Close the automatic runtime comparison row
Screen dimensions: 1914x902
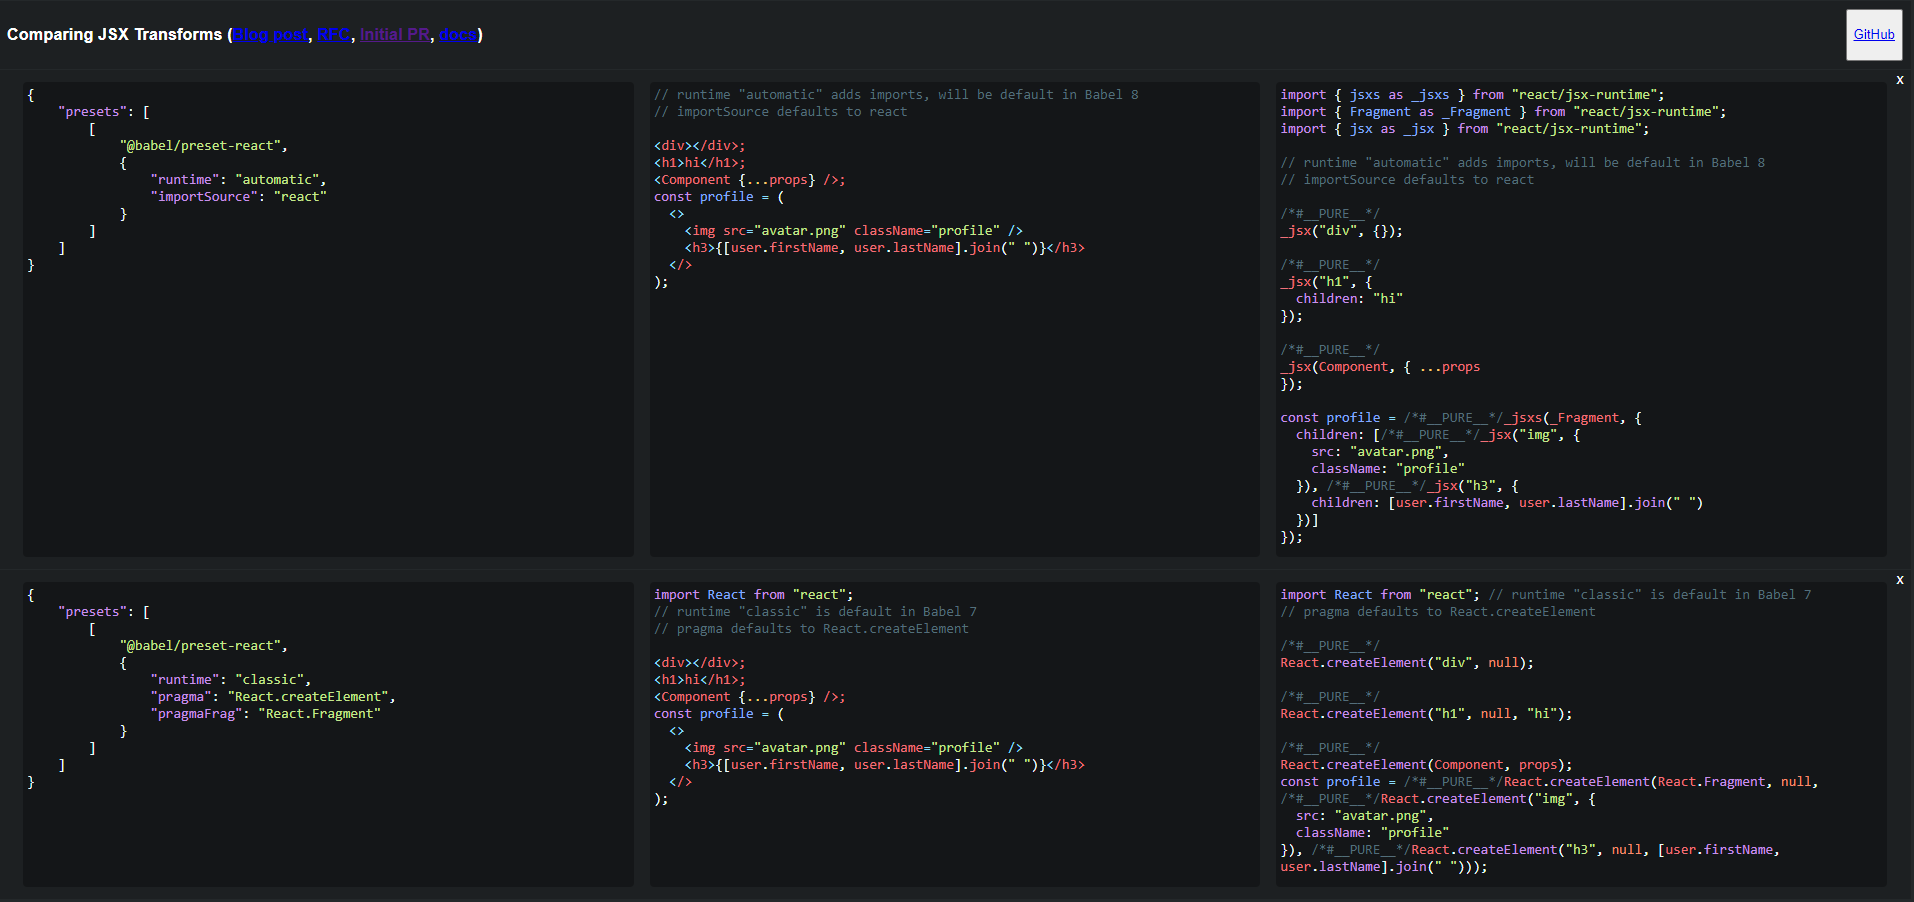pos(1900,79)
